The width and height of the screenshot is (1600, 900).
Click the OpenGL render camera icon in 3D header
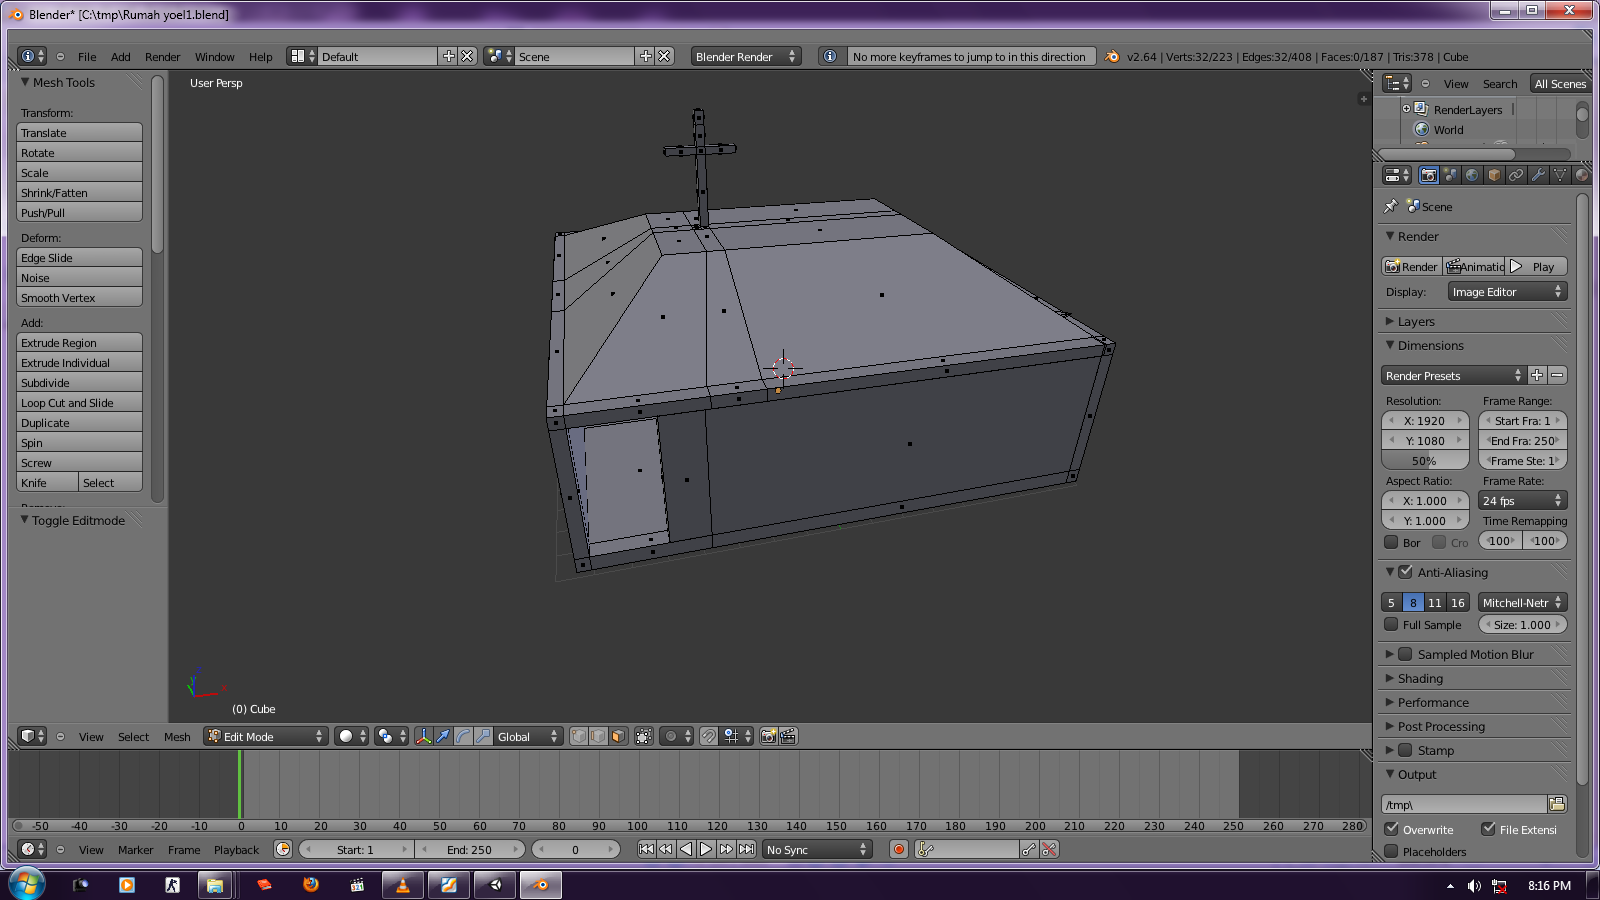768,736
